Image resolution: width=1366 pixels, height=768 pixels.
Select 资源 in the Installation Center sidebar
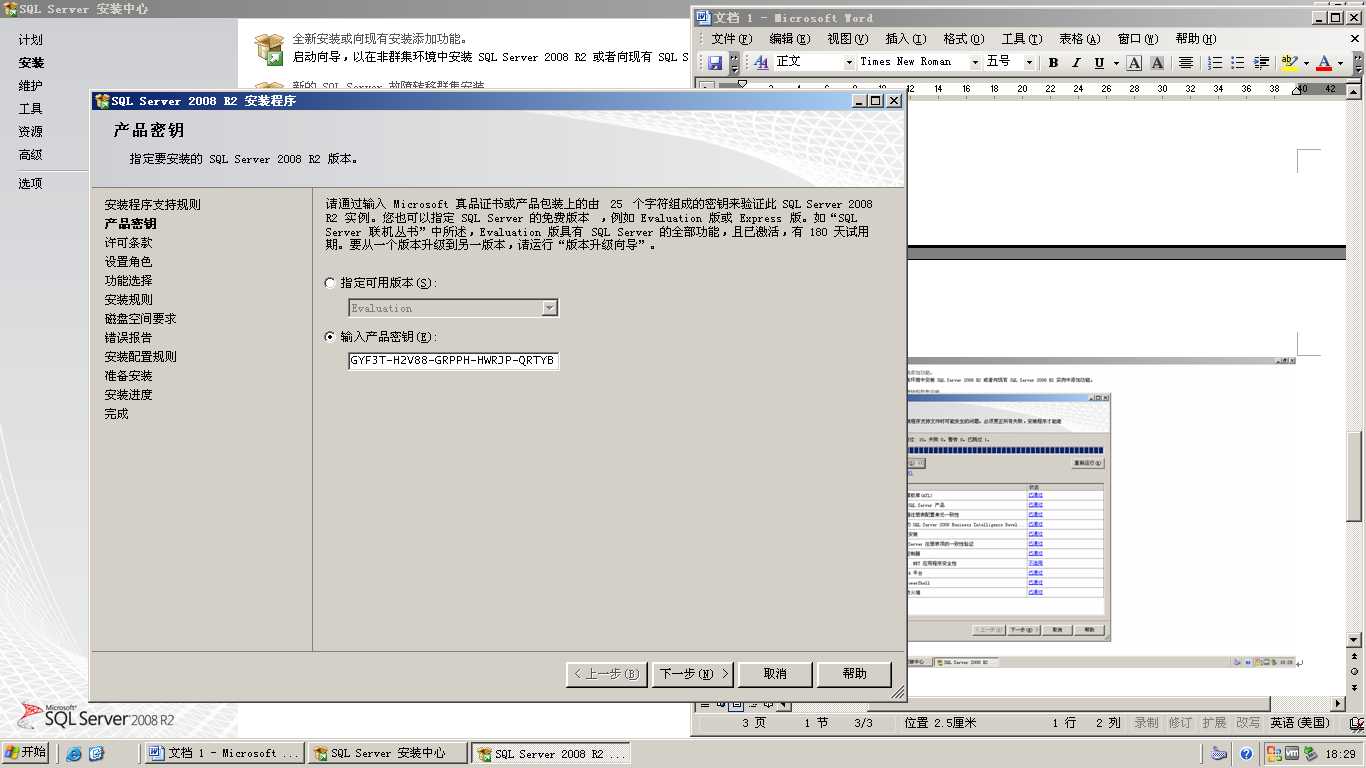click(31, 132)
